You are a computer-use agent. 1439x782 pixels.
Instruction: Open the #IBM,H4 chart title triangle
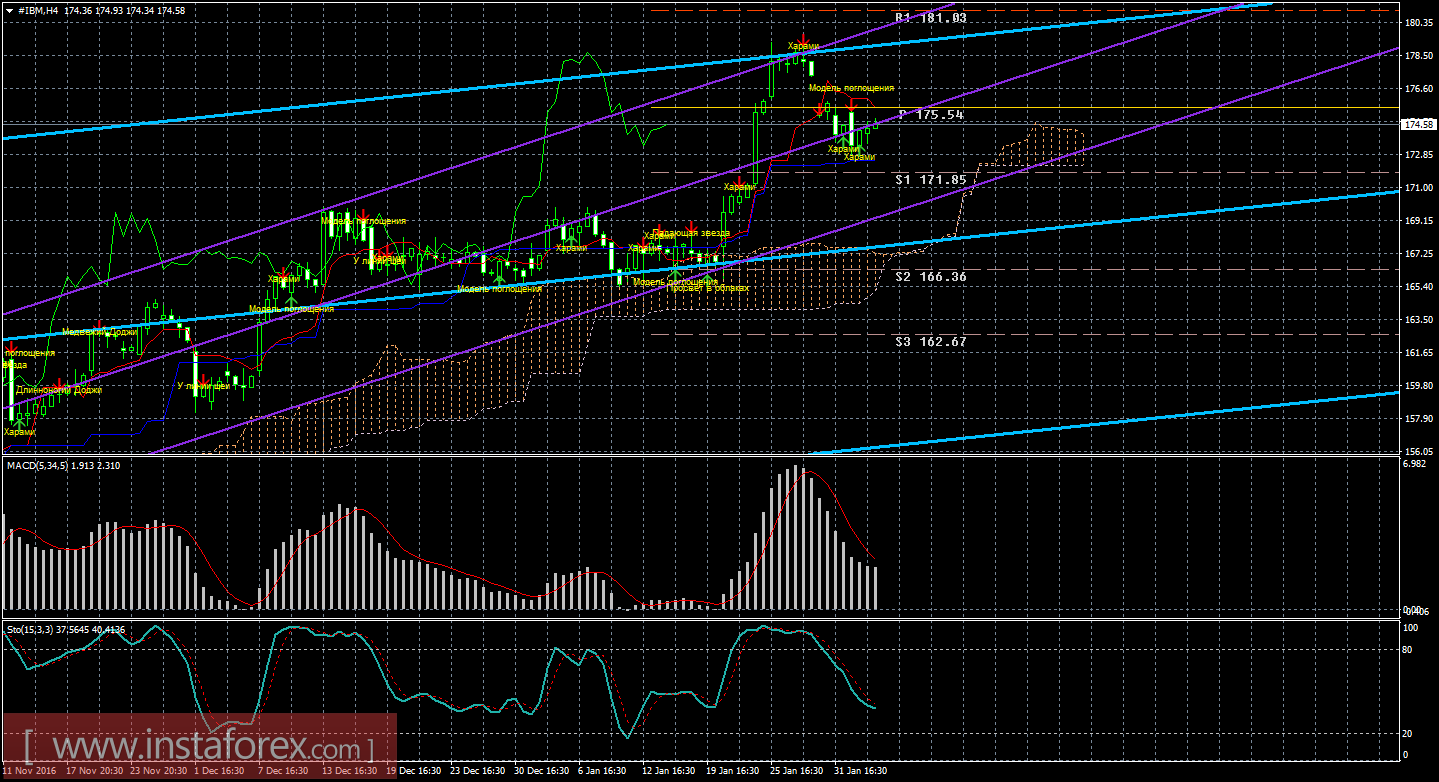point(9,10)
